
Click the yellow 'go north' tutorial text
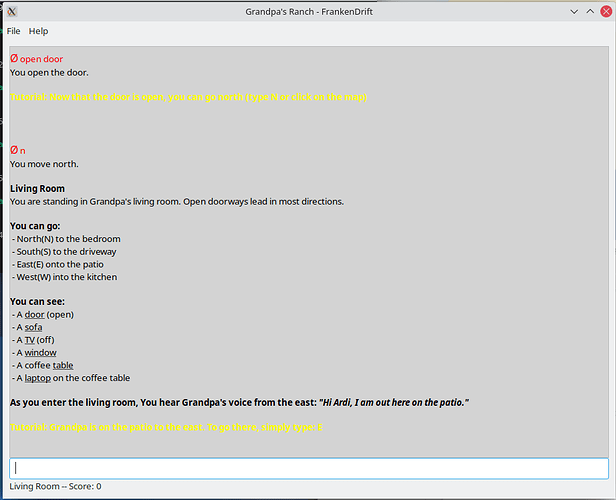tap(189, 97)
